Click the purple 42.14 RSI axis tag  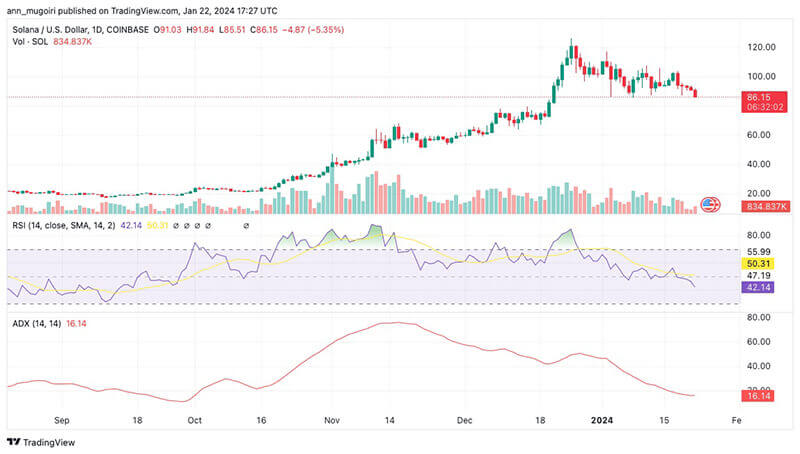(x=758, y=287)
